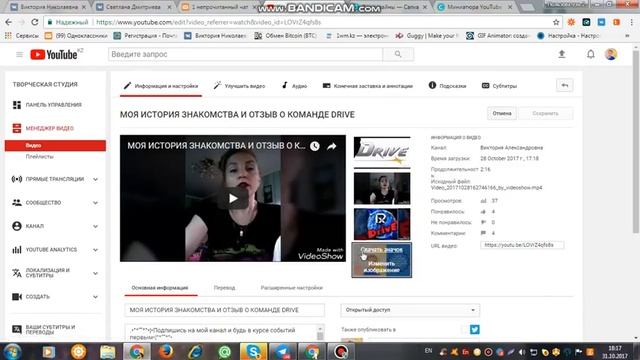Open Skype from the taskbar
The image size is (640, 360).
point(253,351)
